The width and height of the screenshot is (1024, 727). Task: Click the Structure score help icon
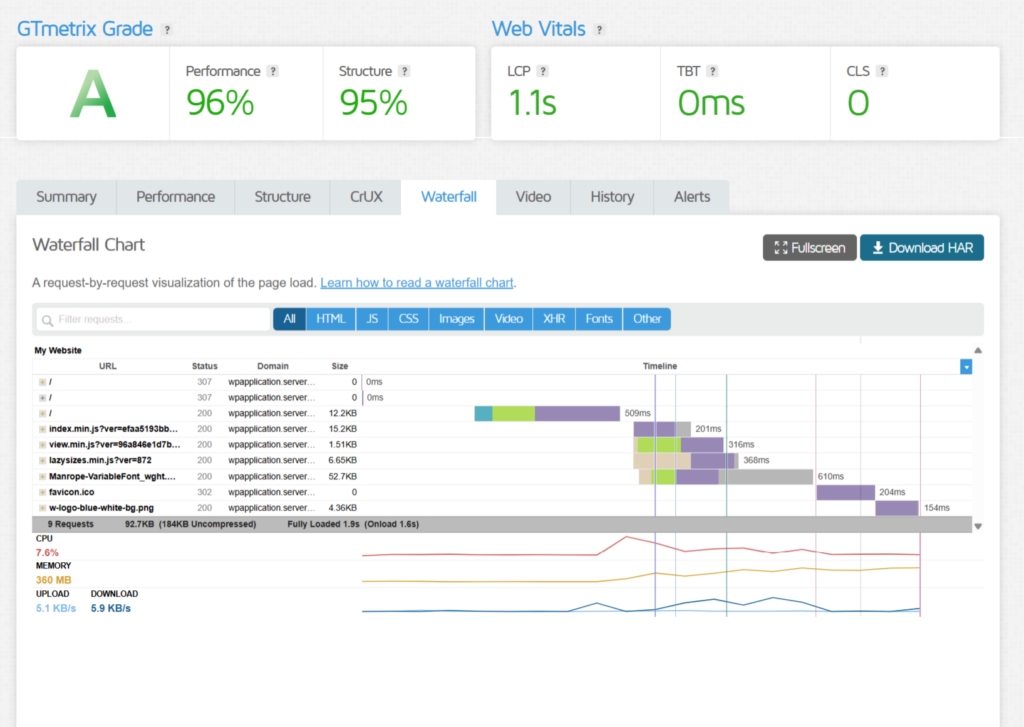tap(404, 71)
